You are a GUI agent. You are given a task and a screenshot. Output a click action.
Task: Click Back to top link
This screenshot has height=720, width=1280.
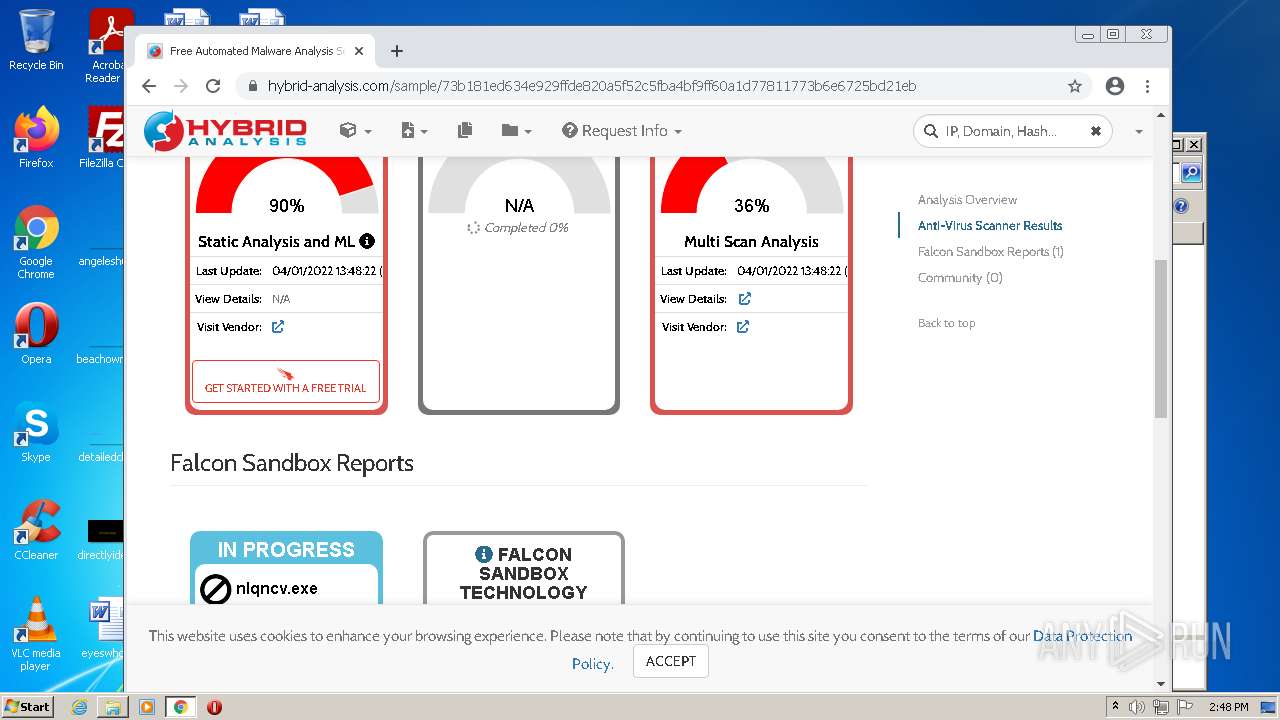coord(946,323)
